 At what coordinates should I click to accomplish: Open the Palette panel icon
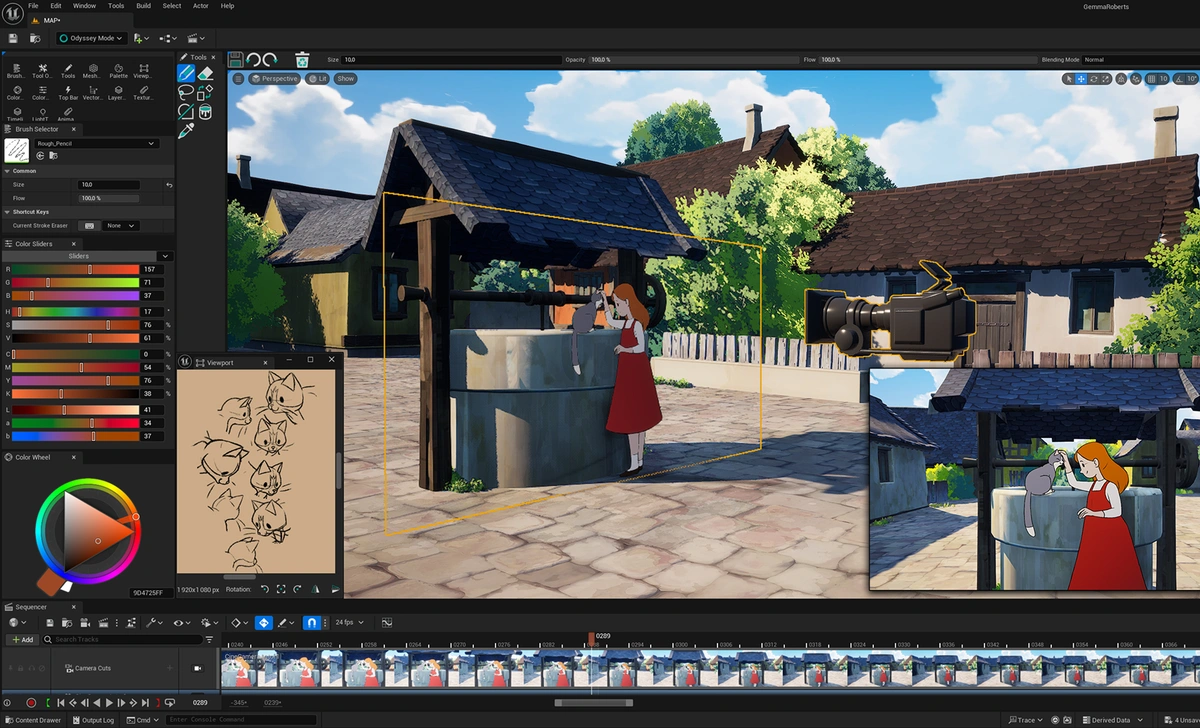(x=118, y=70)
